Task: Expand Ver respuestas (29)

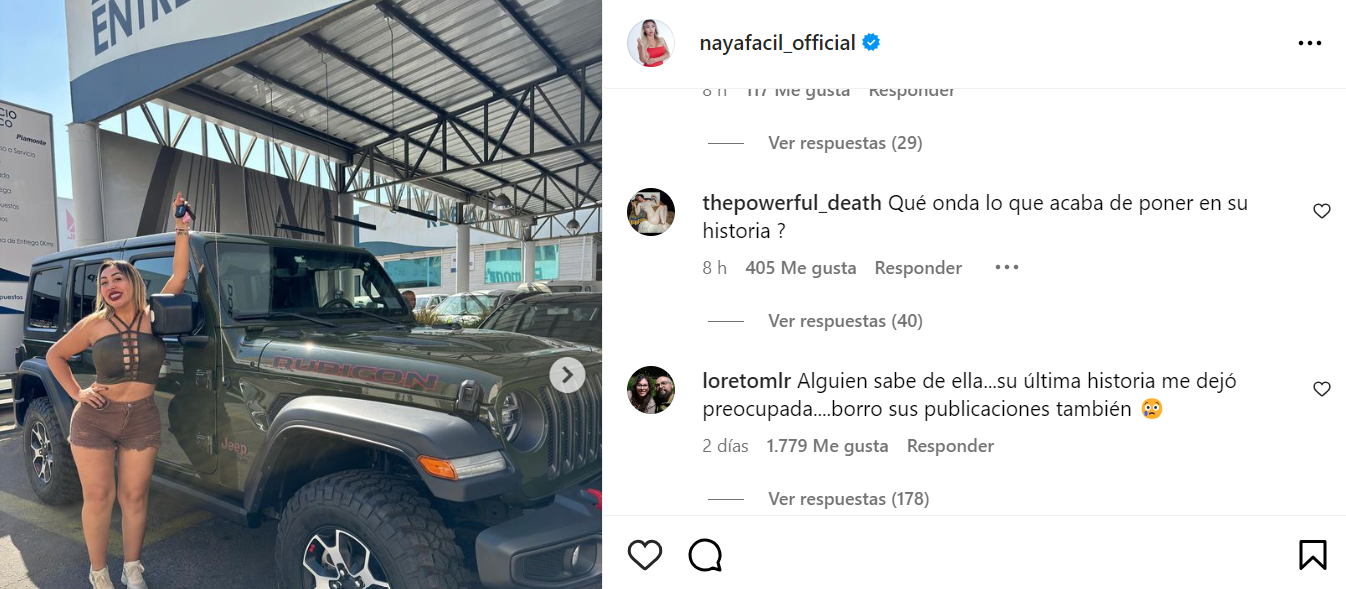Action: tap(845, 143)
